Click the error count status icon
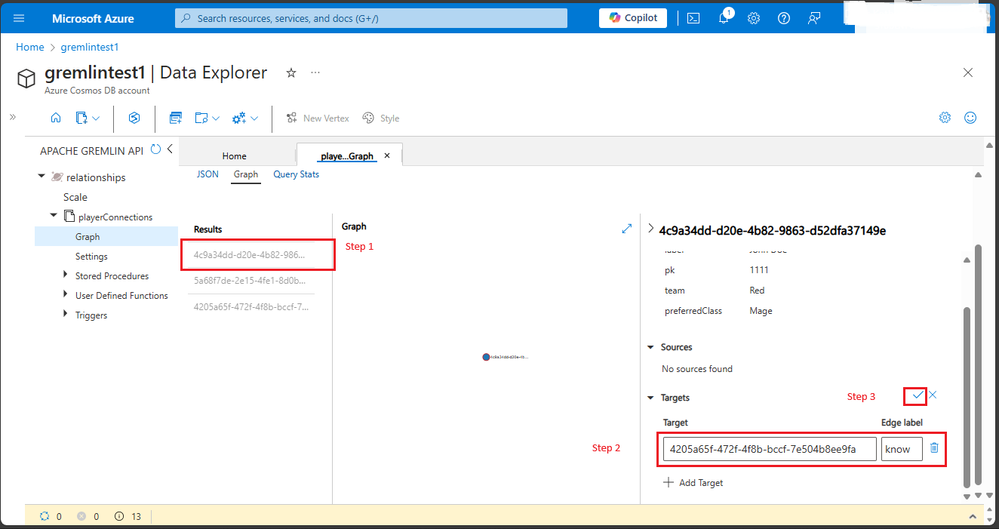The width and height of the screenshot is (999, 529). [82, 516]
